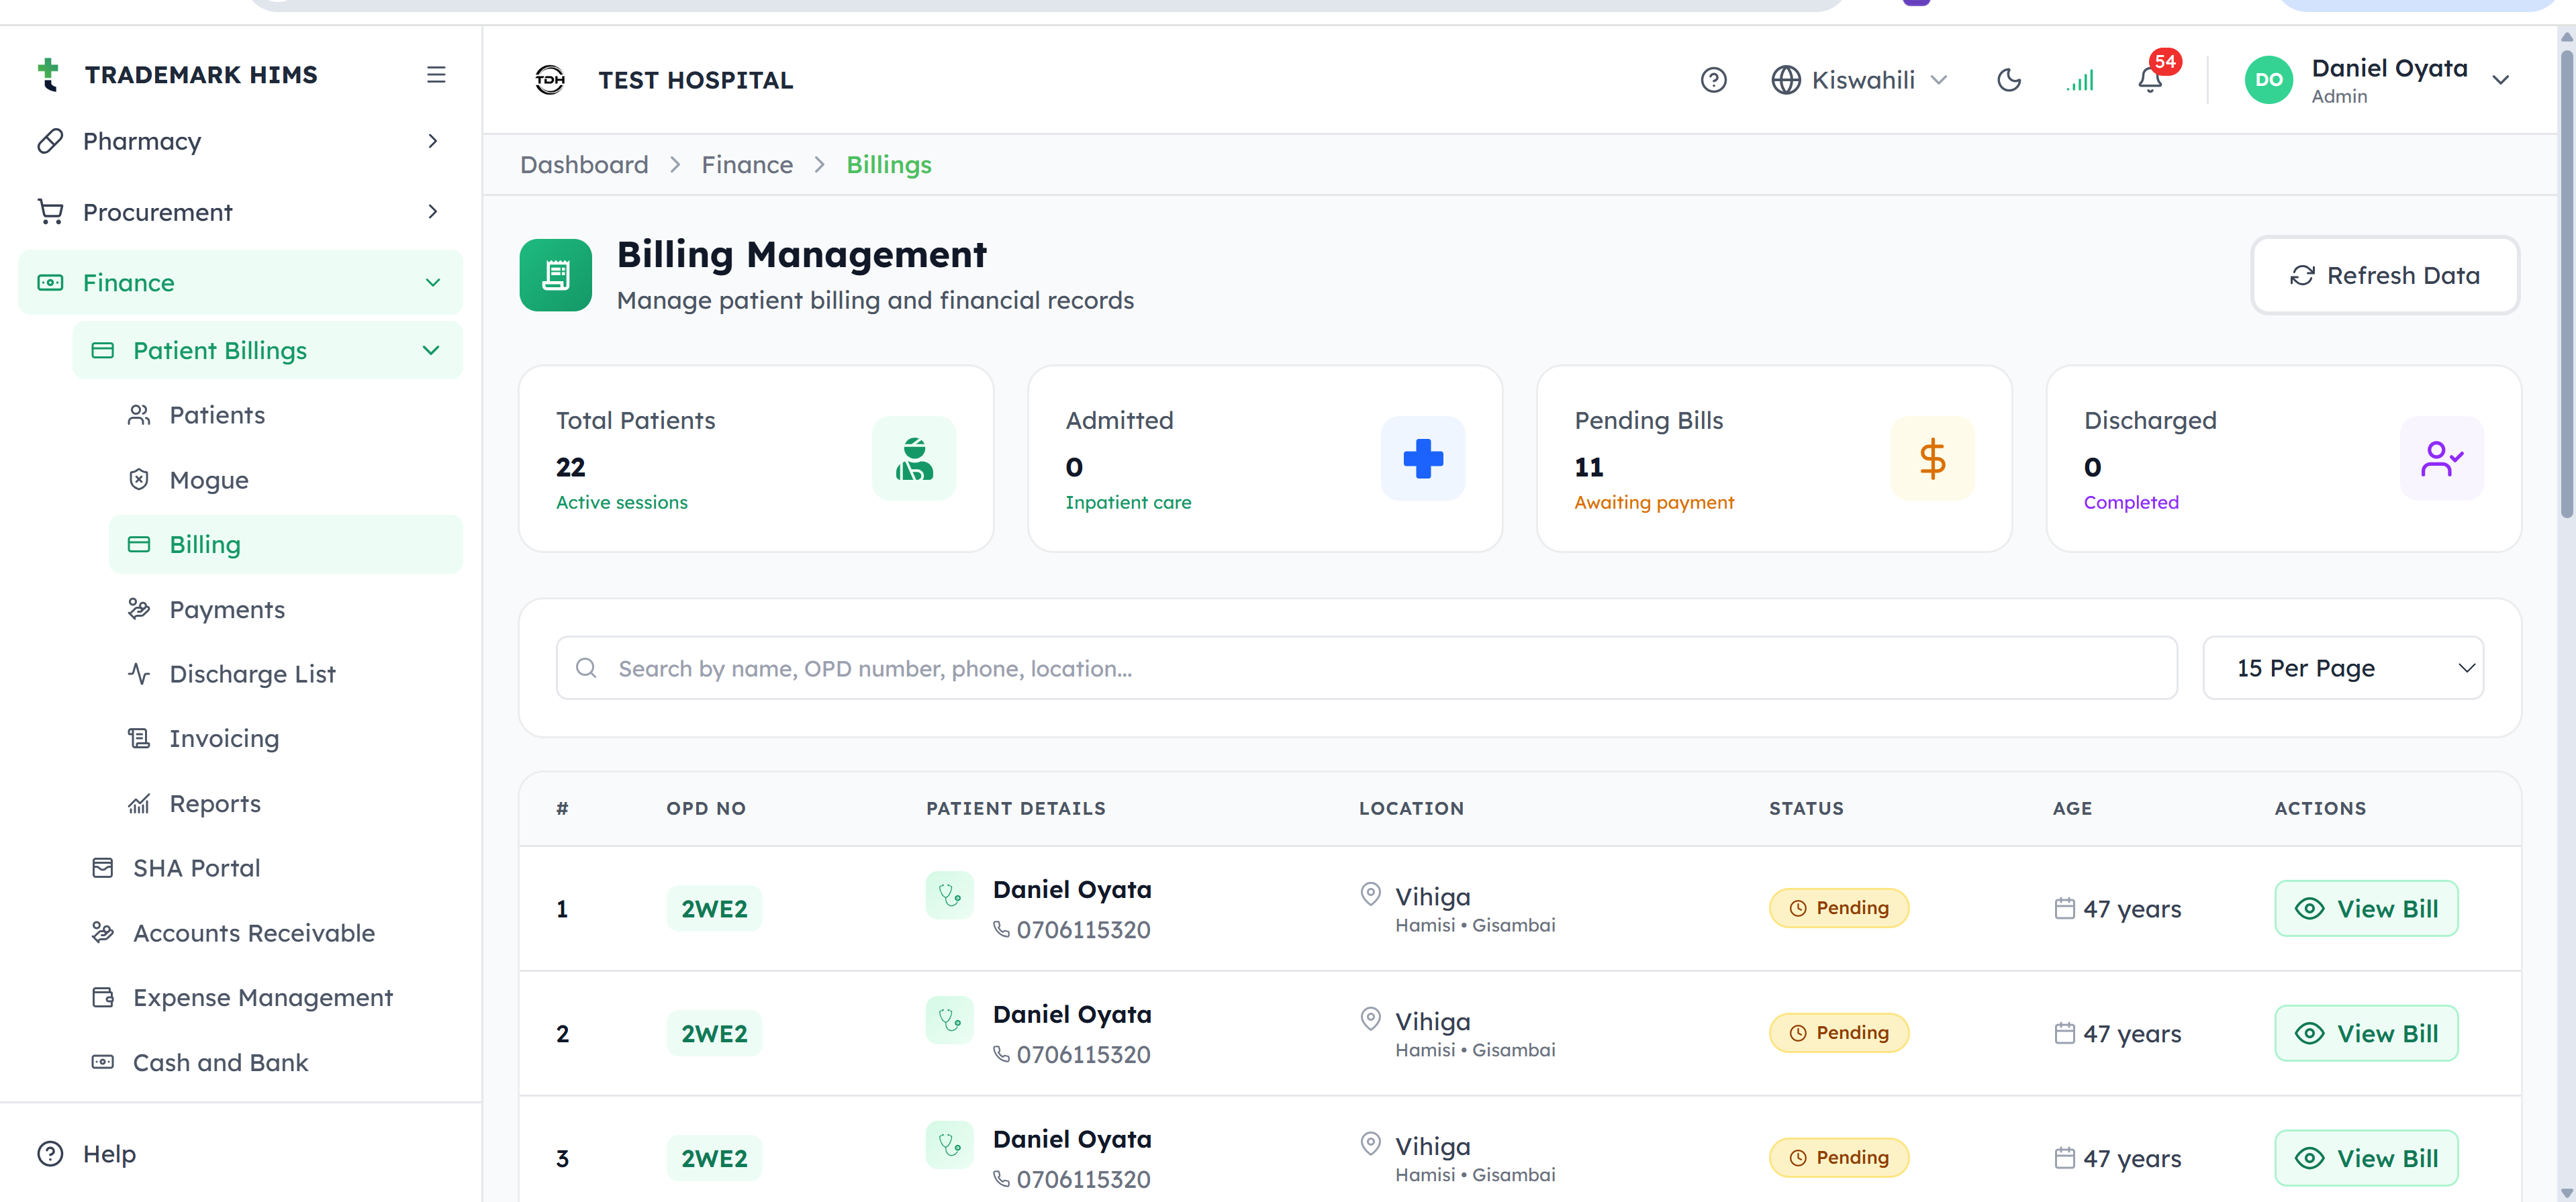The height and width of the screenshot is (1202, 2576).
Task: Click the DO user avatar
Action: pos(2268,80)
